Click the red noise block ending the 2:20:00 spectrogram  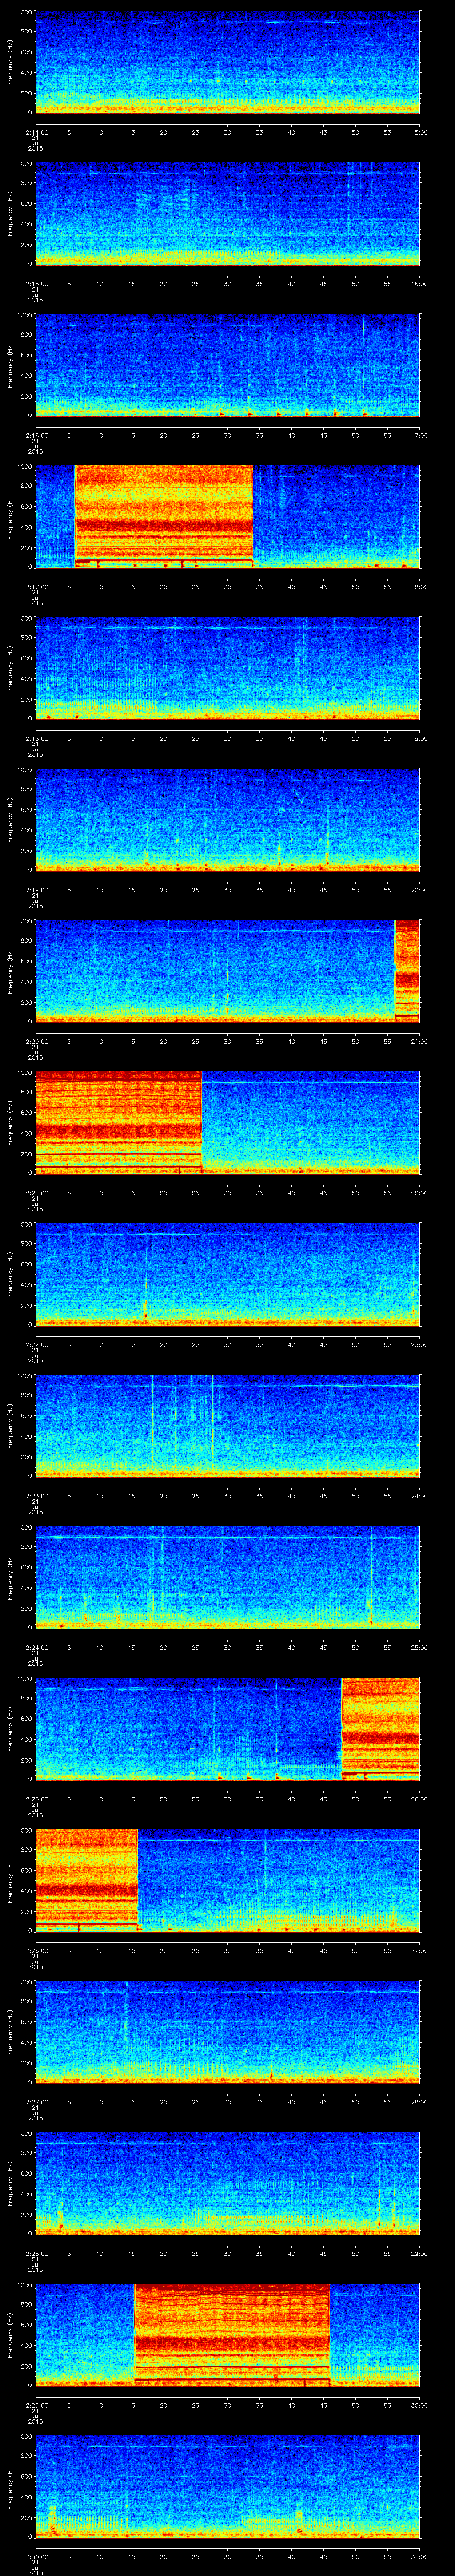pyautogui.click(x=407, y=970)
